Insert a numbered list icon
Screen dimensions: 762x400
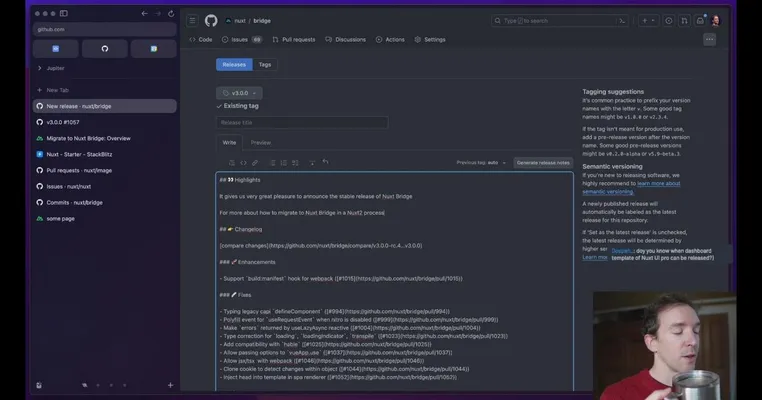(x=283, y=163)
